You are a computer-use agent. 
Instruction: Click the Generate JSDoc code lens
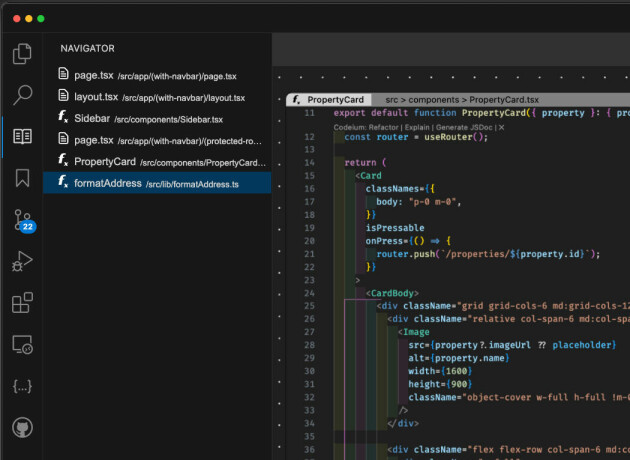tap(464, 127)
